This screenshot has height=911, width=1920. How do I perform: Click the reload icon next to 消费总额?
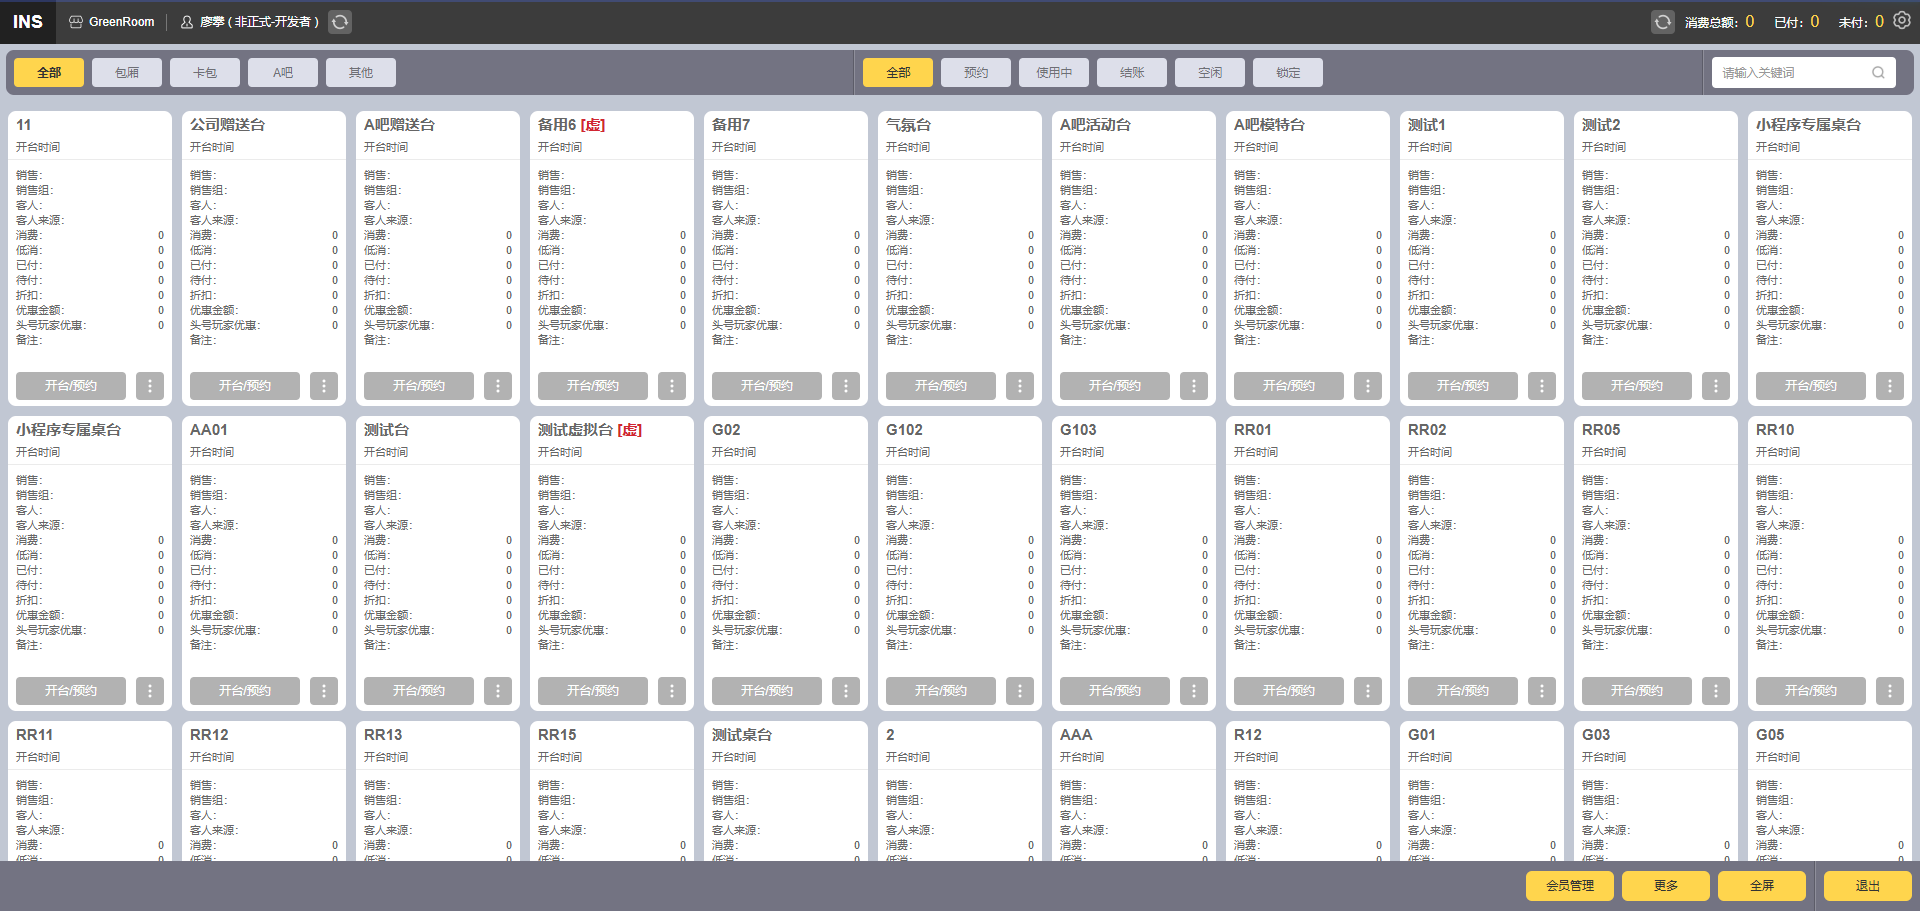1662,22
